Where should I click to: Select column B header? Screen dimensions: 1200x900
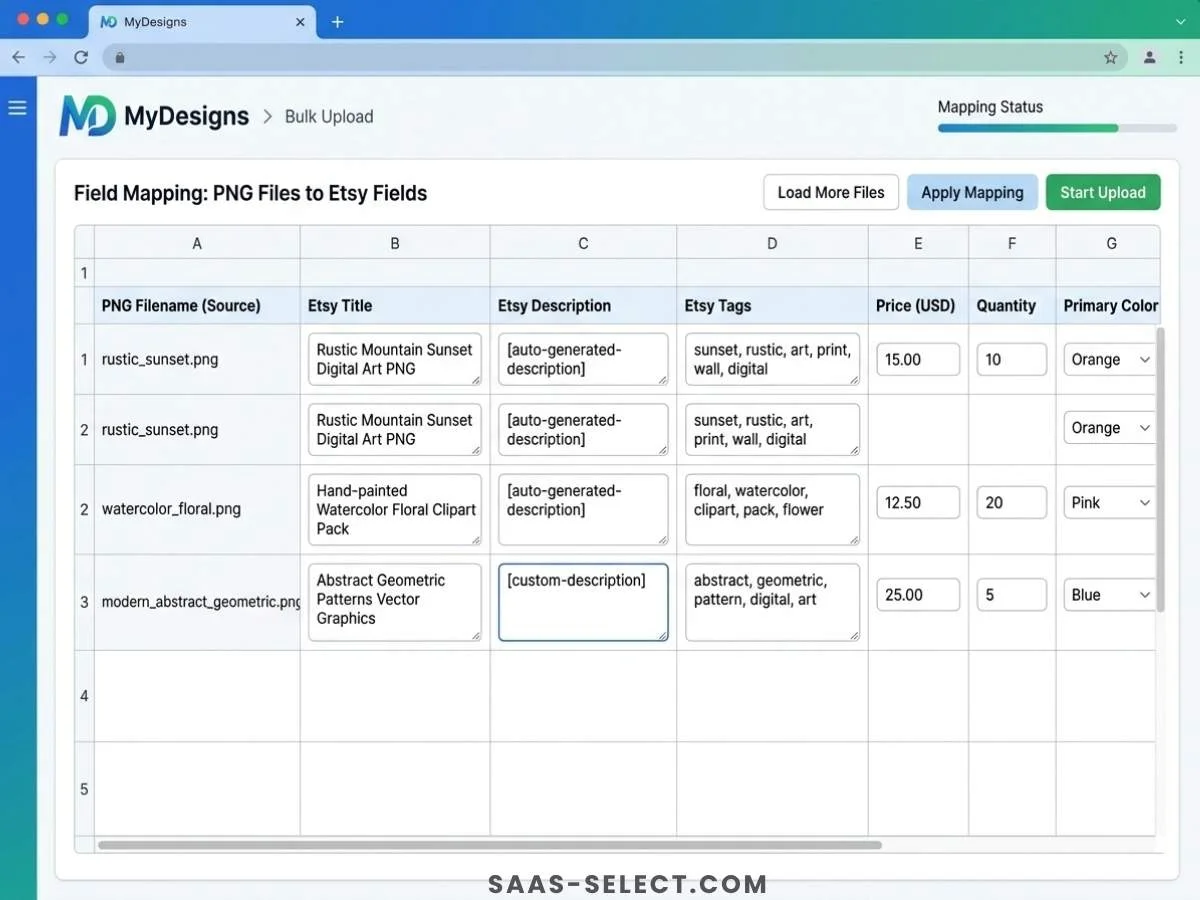pos(395,243)
